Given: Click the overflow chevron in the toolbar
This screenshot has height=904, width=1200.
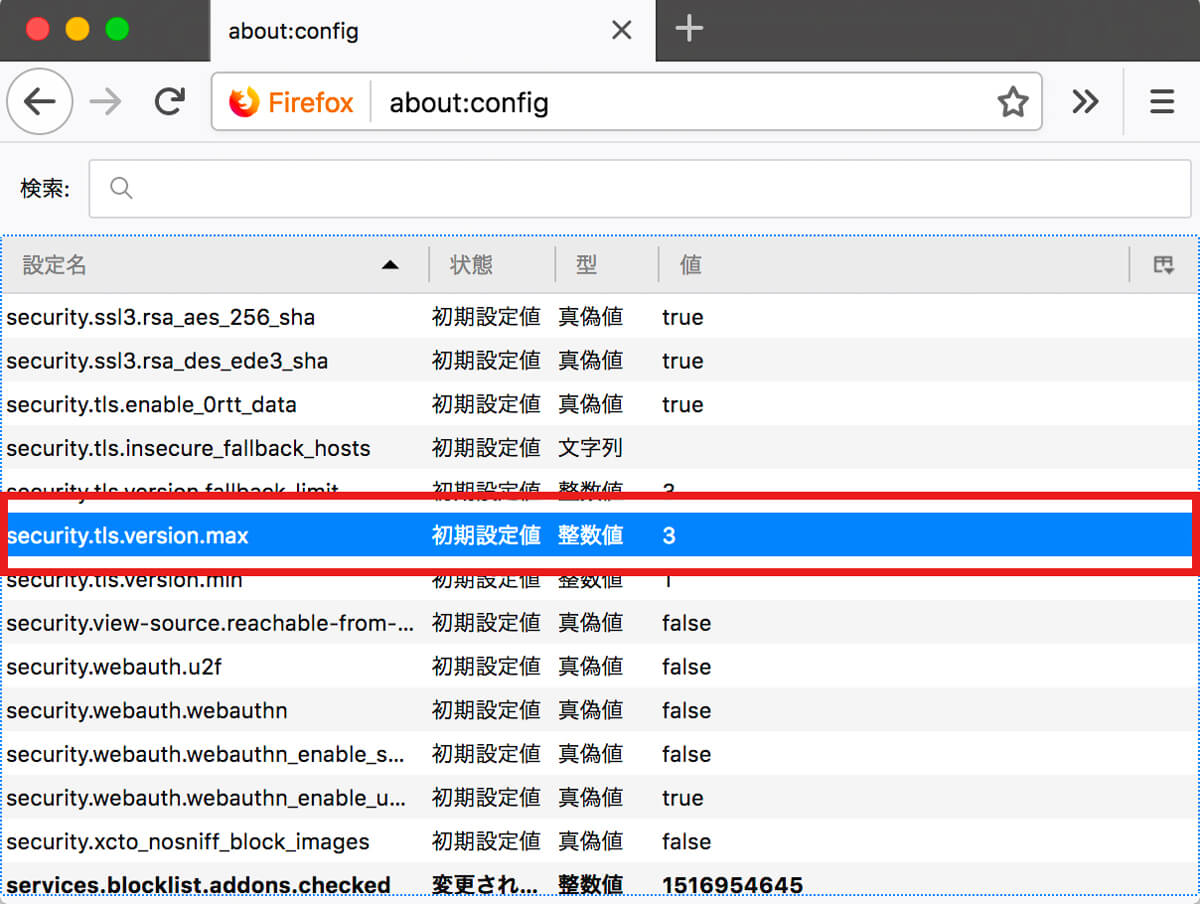Looking at the screenshot, I should [1085, 101].
